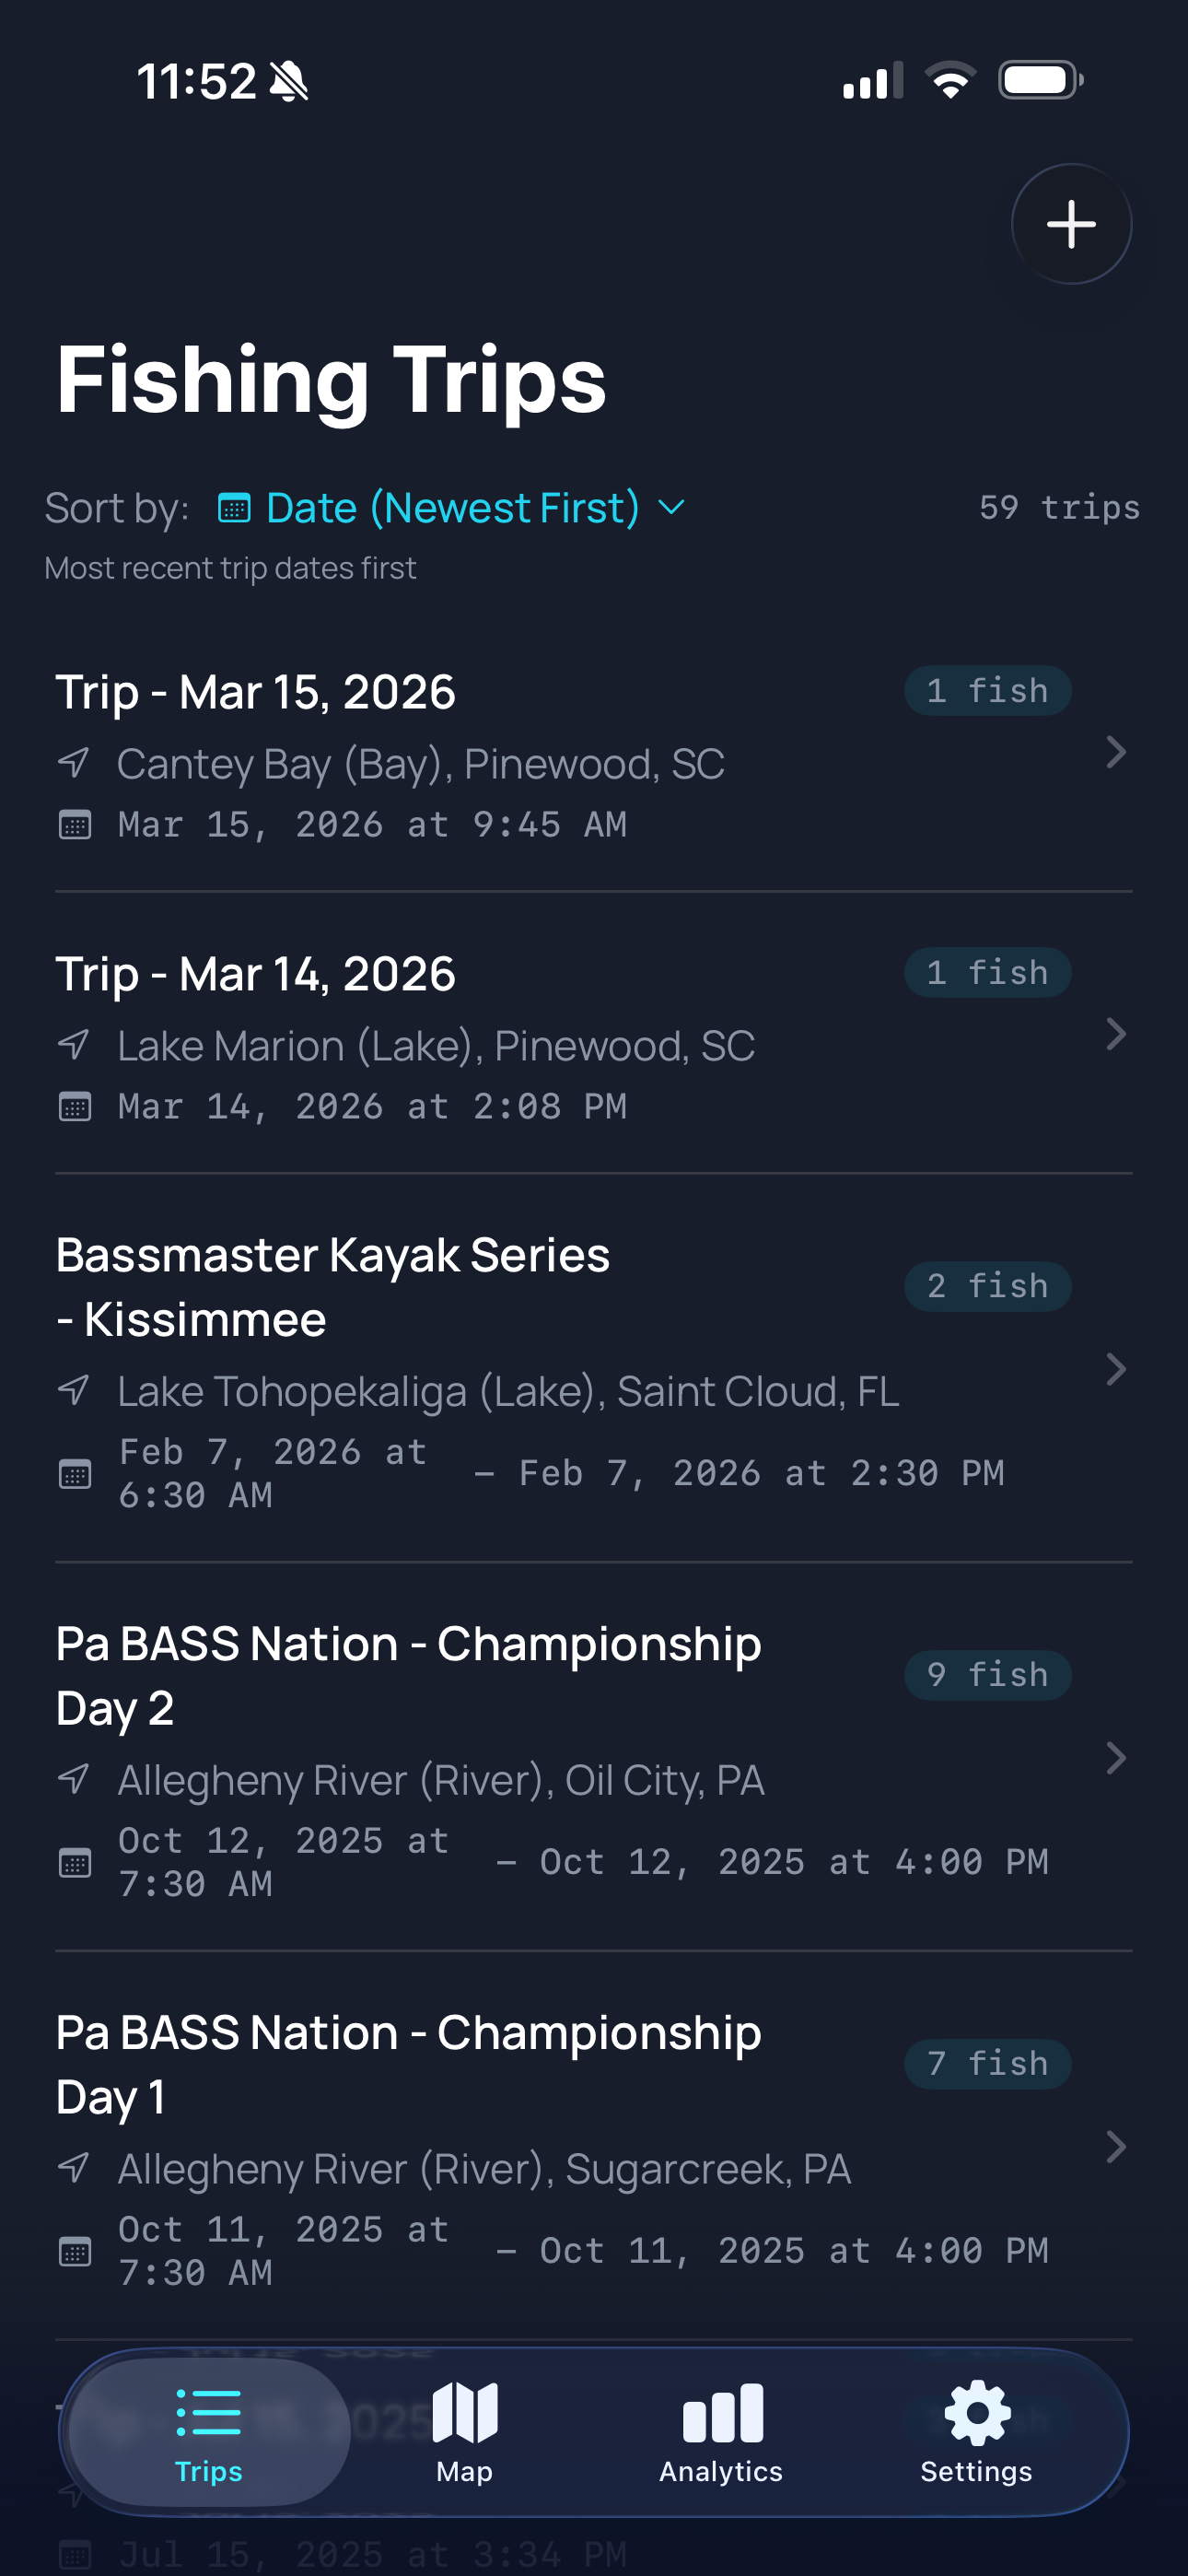This screenshot has width=1188, height=2576.
Task: Expand the Mar 15, 2026 trip chevron
Action: pos(1116,752)
